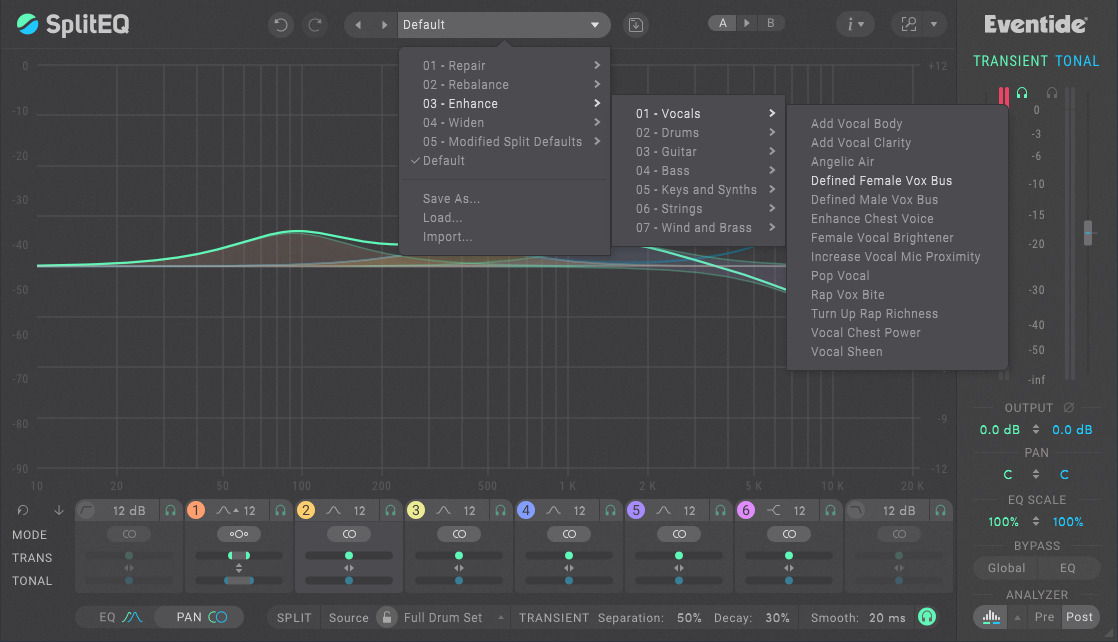Click the Separation 50% value
Image resolution: width=1118 pixels, height=642 pixels.
coord(689,618)
